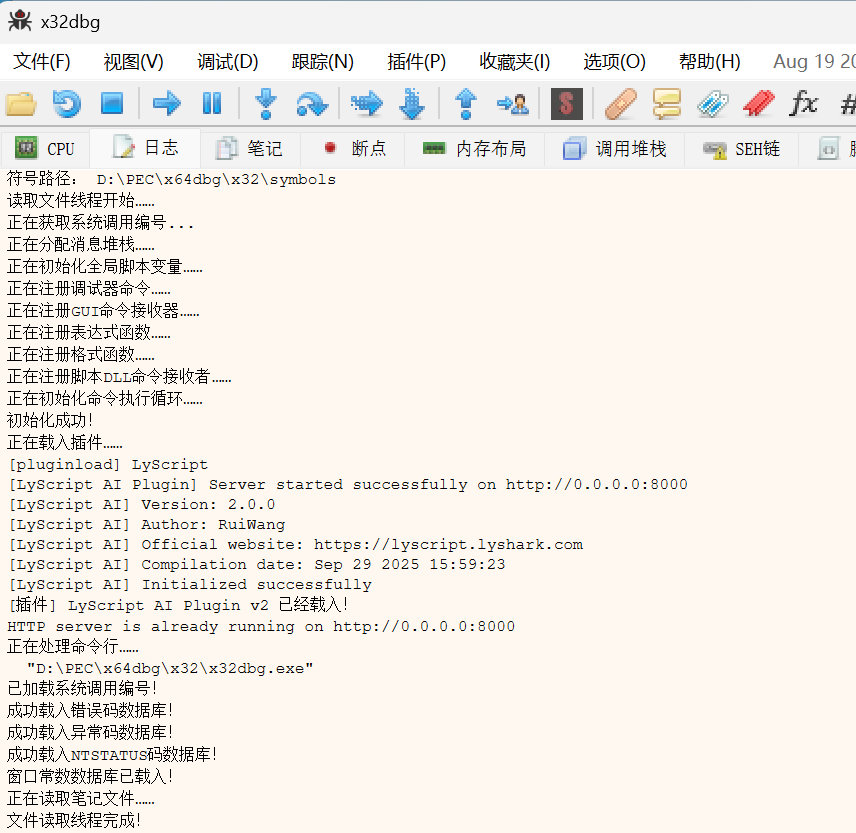Screen dimensions: 856x833
Task: Switch to the 内存布局 tab
Action: coord(474,148)
